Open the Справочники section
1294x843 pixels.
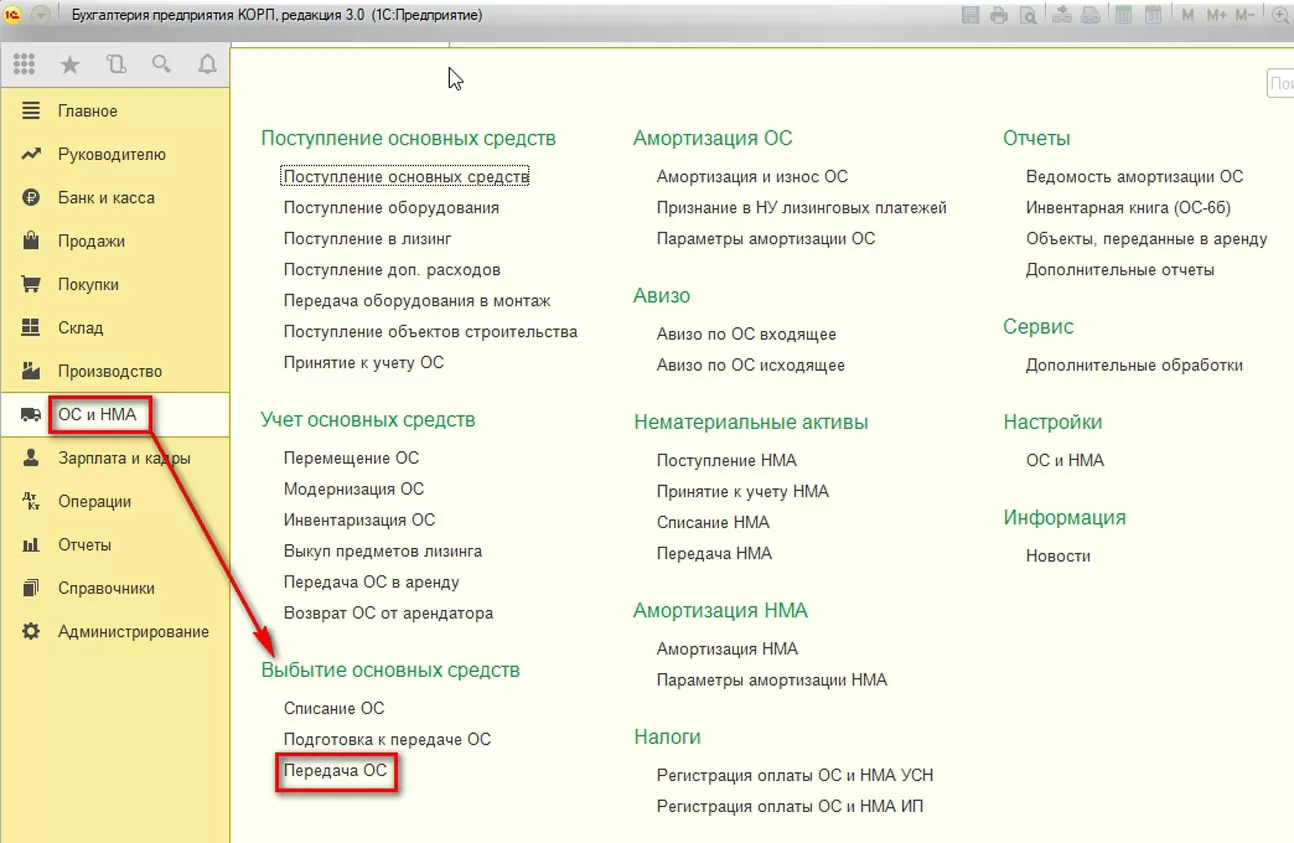click(x=115, y=588)
